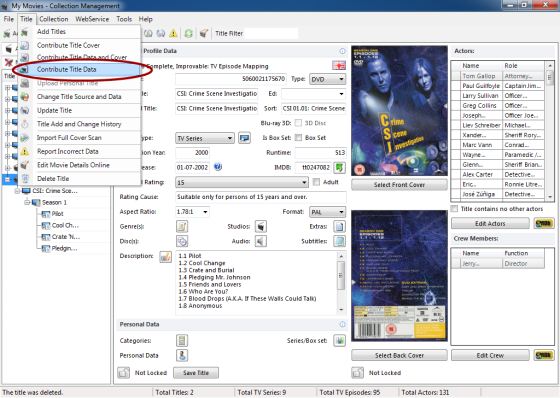Open the TV Series type dropdown

(205, 138)
